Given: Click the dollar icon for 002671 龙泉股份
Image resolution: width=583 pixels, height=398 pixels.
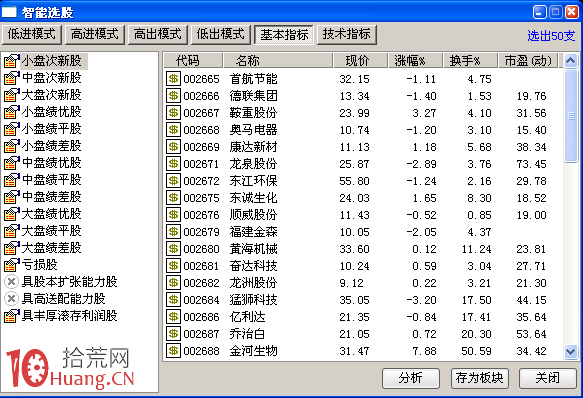Looking at the screenshot, I should pos(173,164).
